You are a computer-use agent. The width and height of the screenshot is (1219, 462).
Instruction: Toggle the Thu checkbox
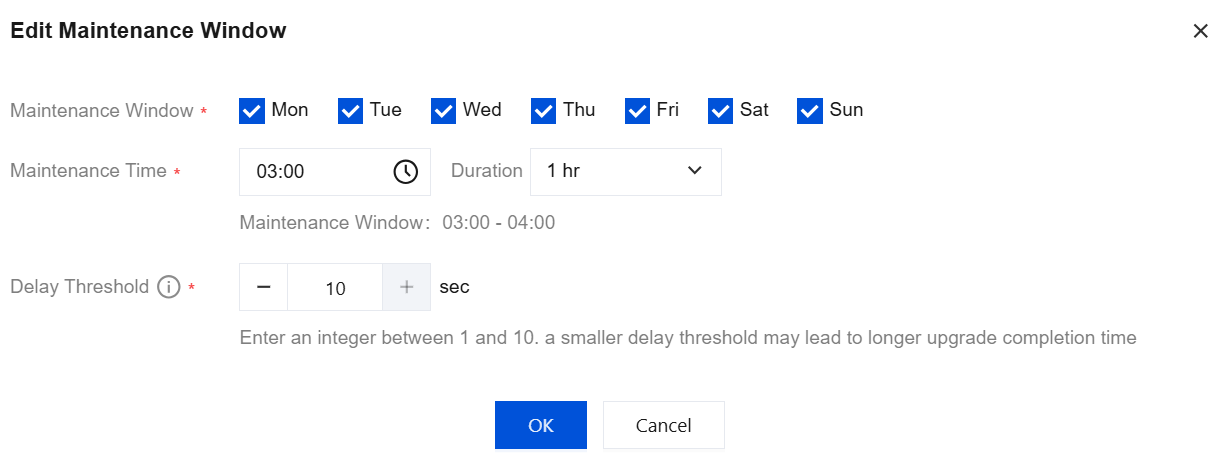[543, 111]
